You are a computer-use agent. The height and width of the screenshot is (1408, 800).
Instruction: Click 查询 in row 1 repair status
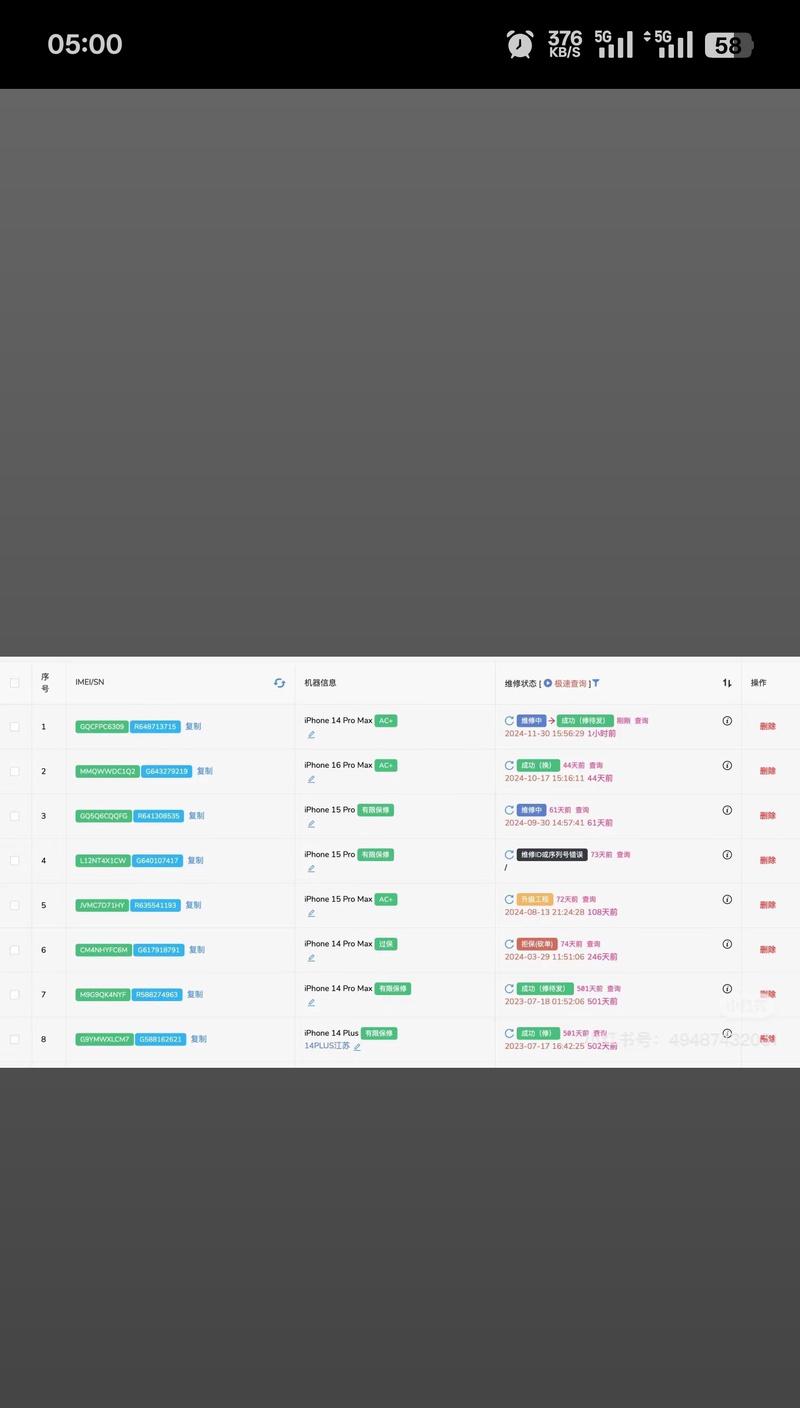pos(641,721)
